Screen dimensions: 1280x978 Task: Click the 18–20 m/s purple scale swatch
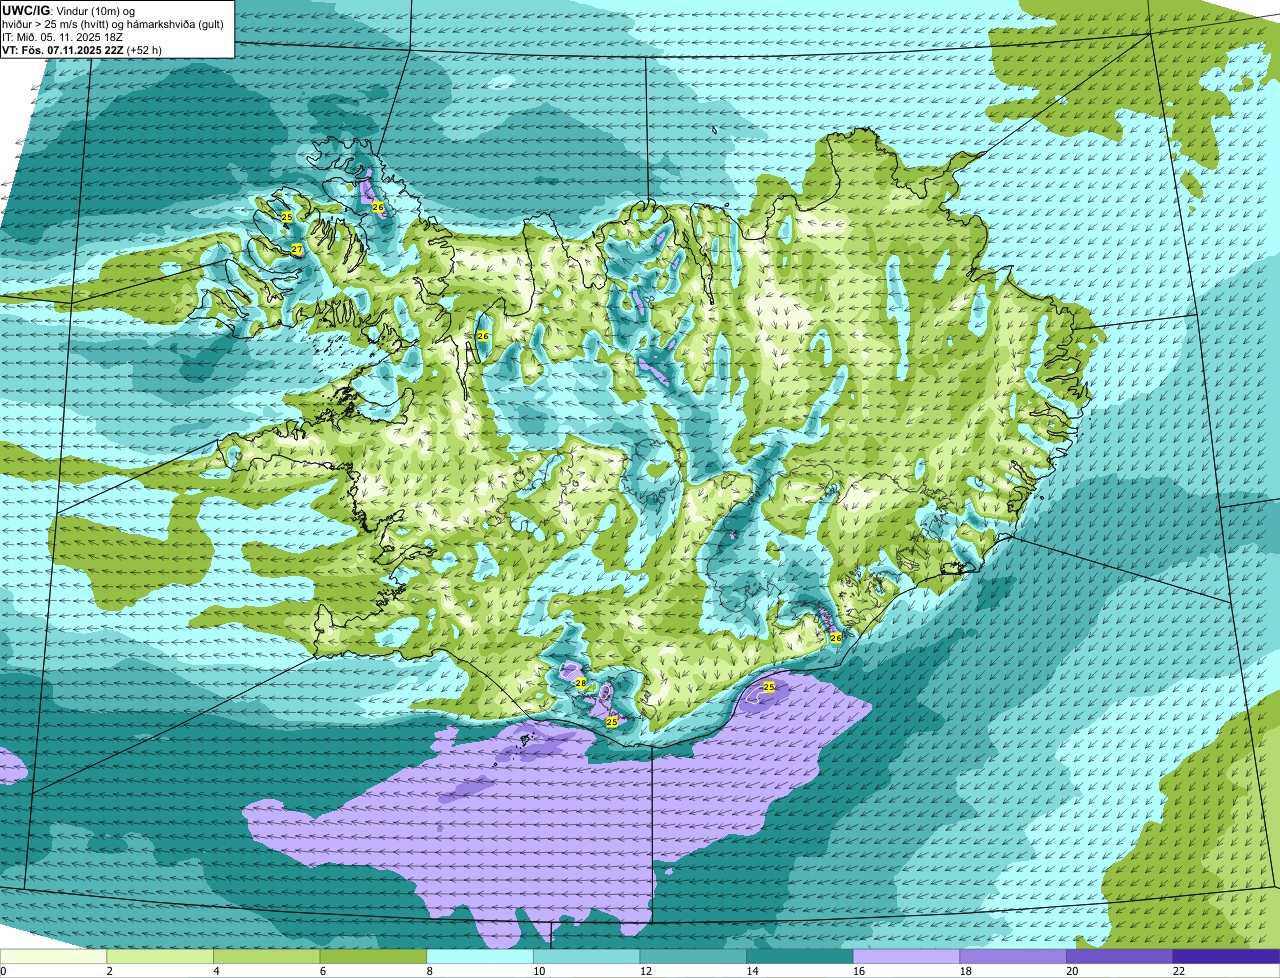pyautogui.click(x=1012, y=956)
